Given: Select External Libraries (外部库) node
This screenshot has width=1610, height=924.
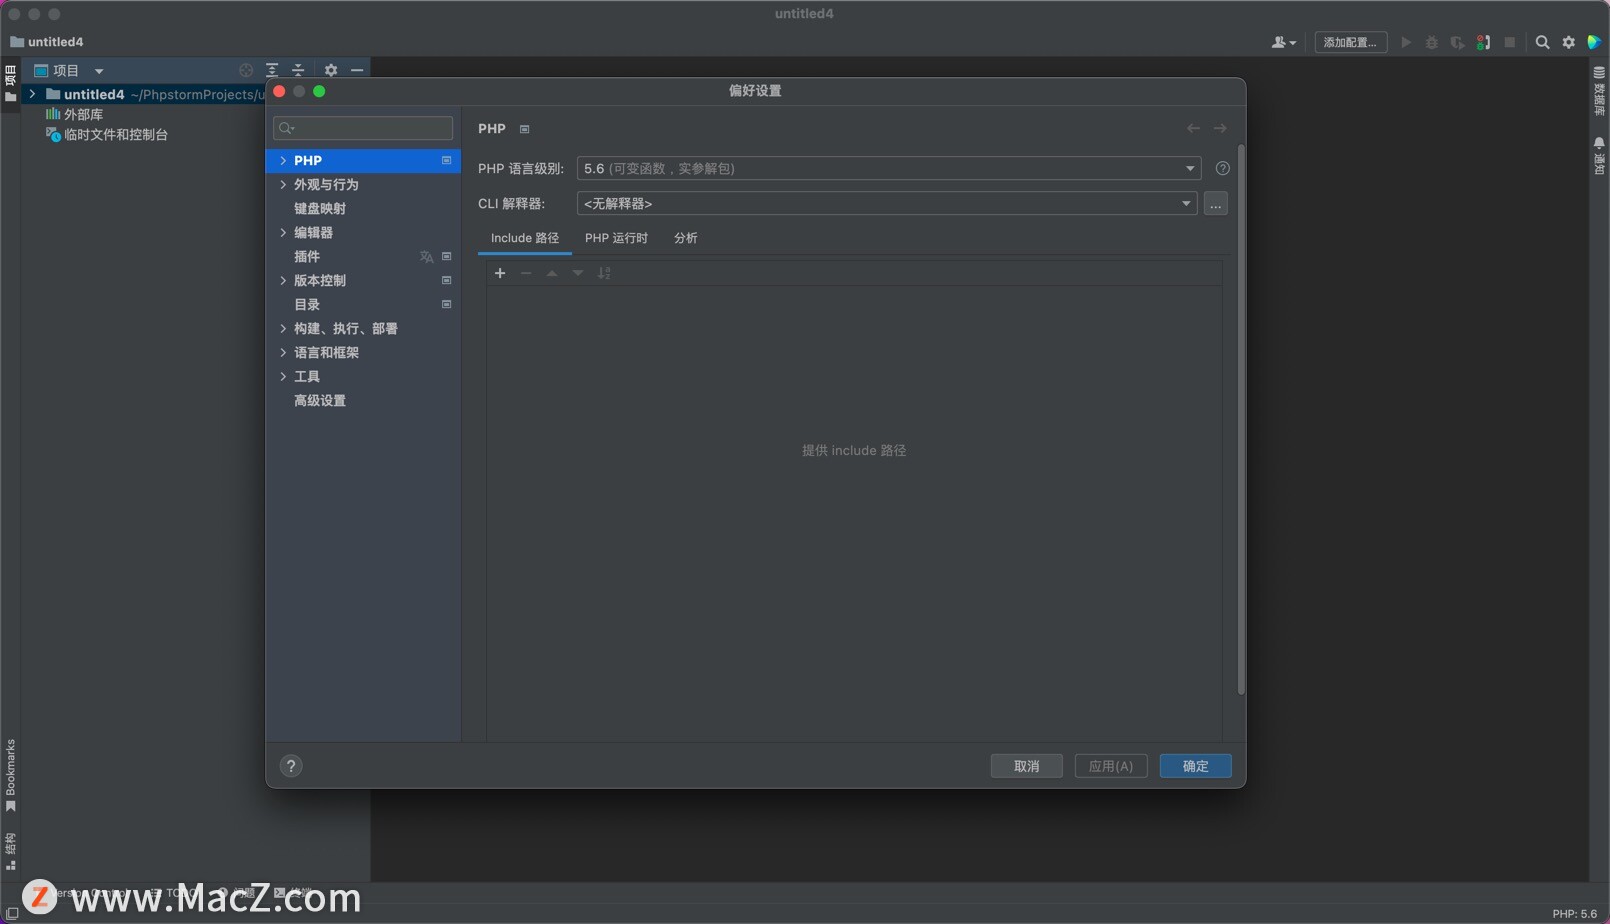Looking at the screenshot, I should [74, 114].
